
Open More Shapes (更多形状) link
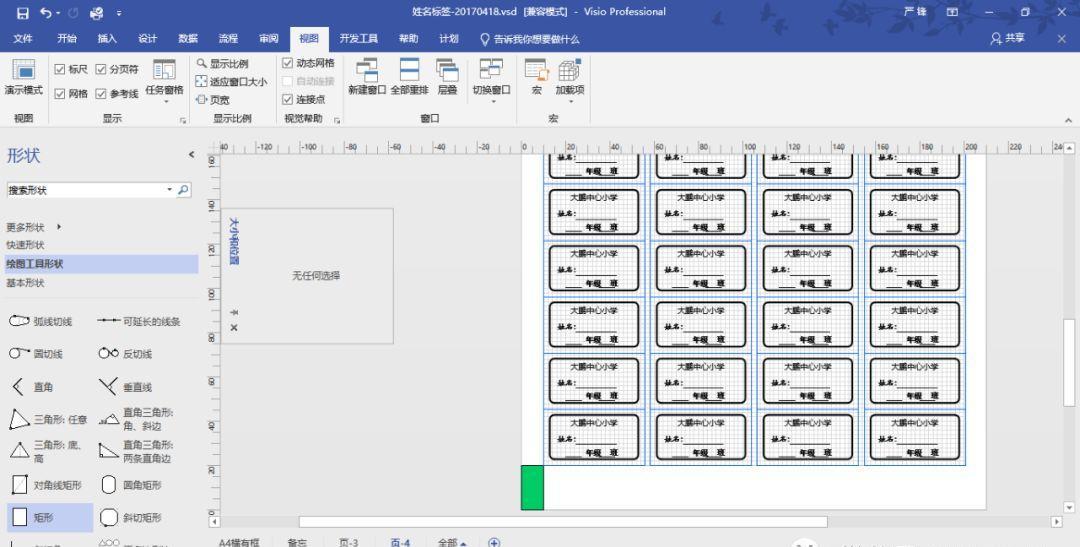(x=32, y=227)
